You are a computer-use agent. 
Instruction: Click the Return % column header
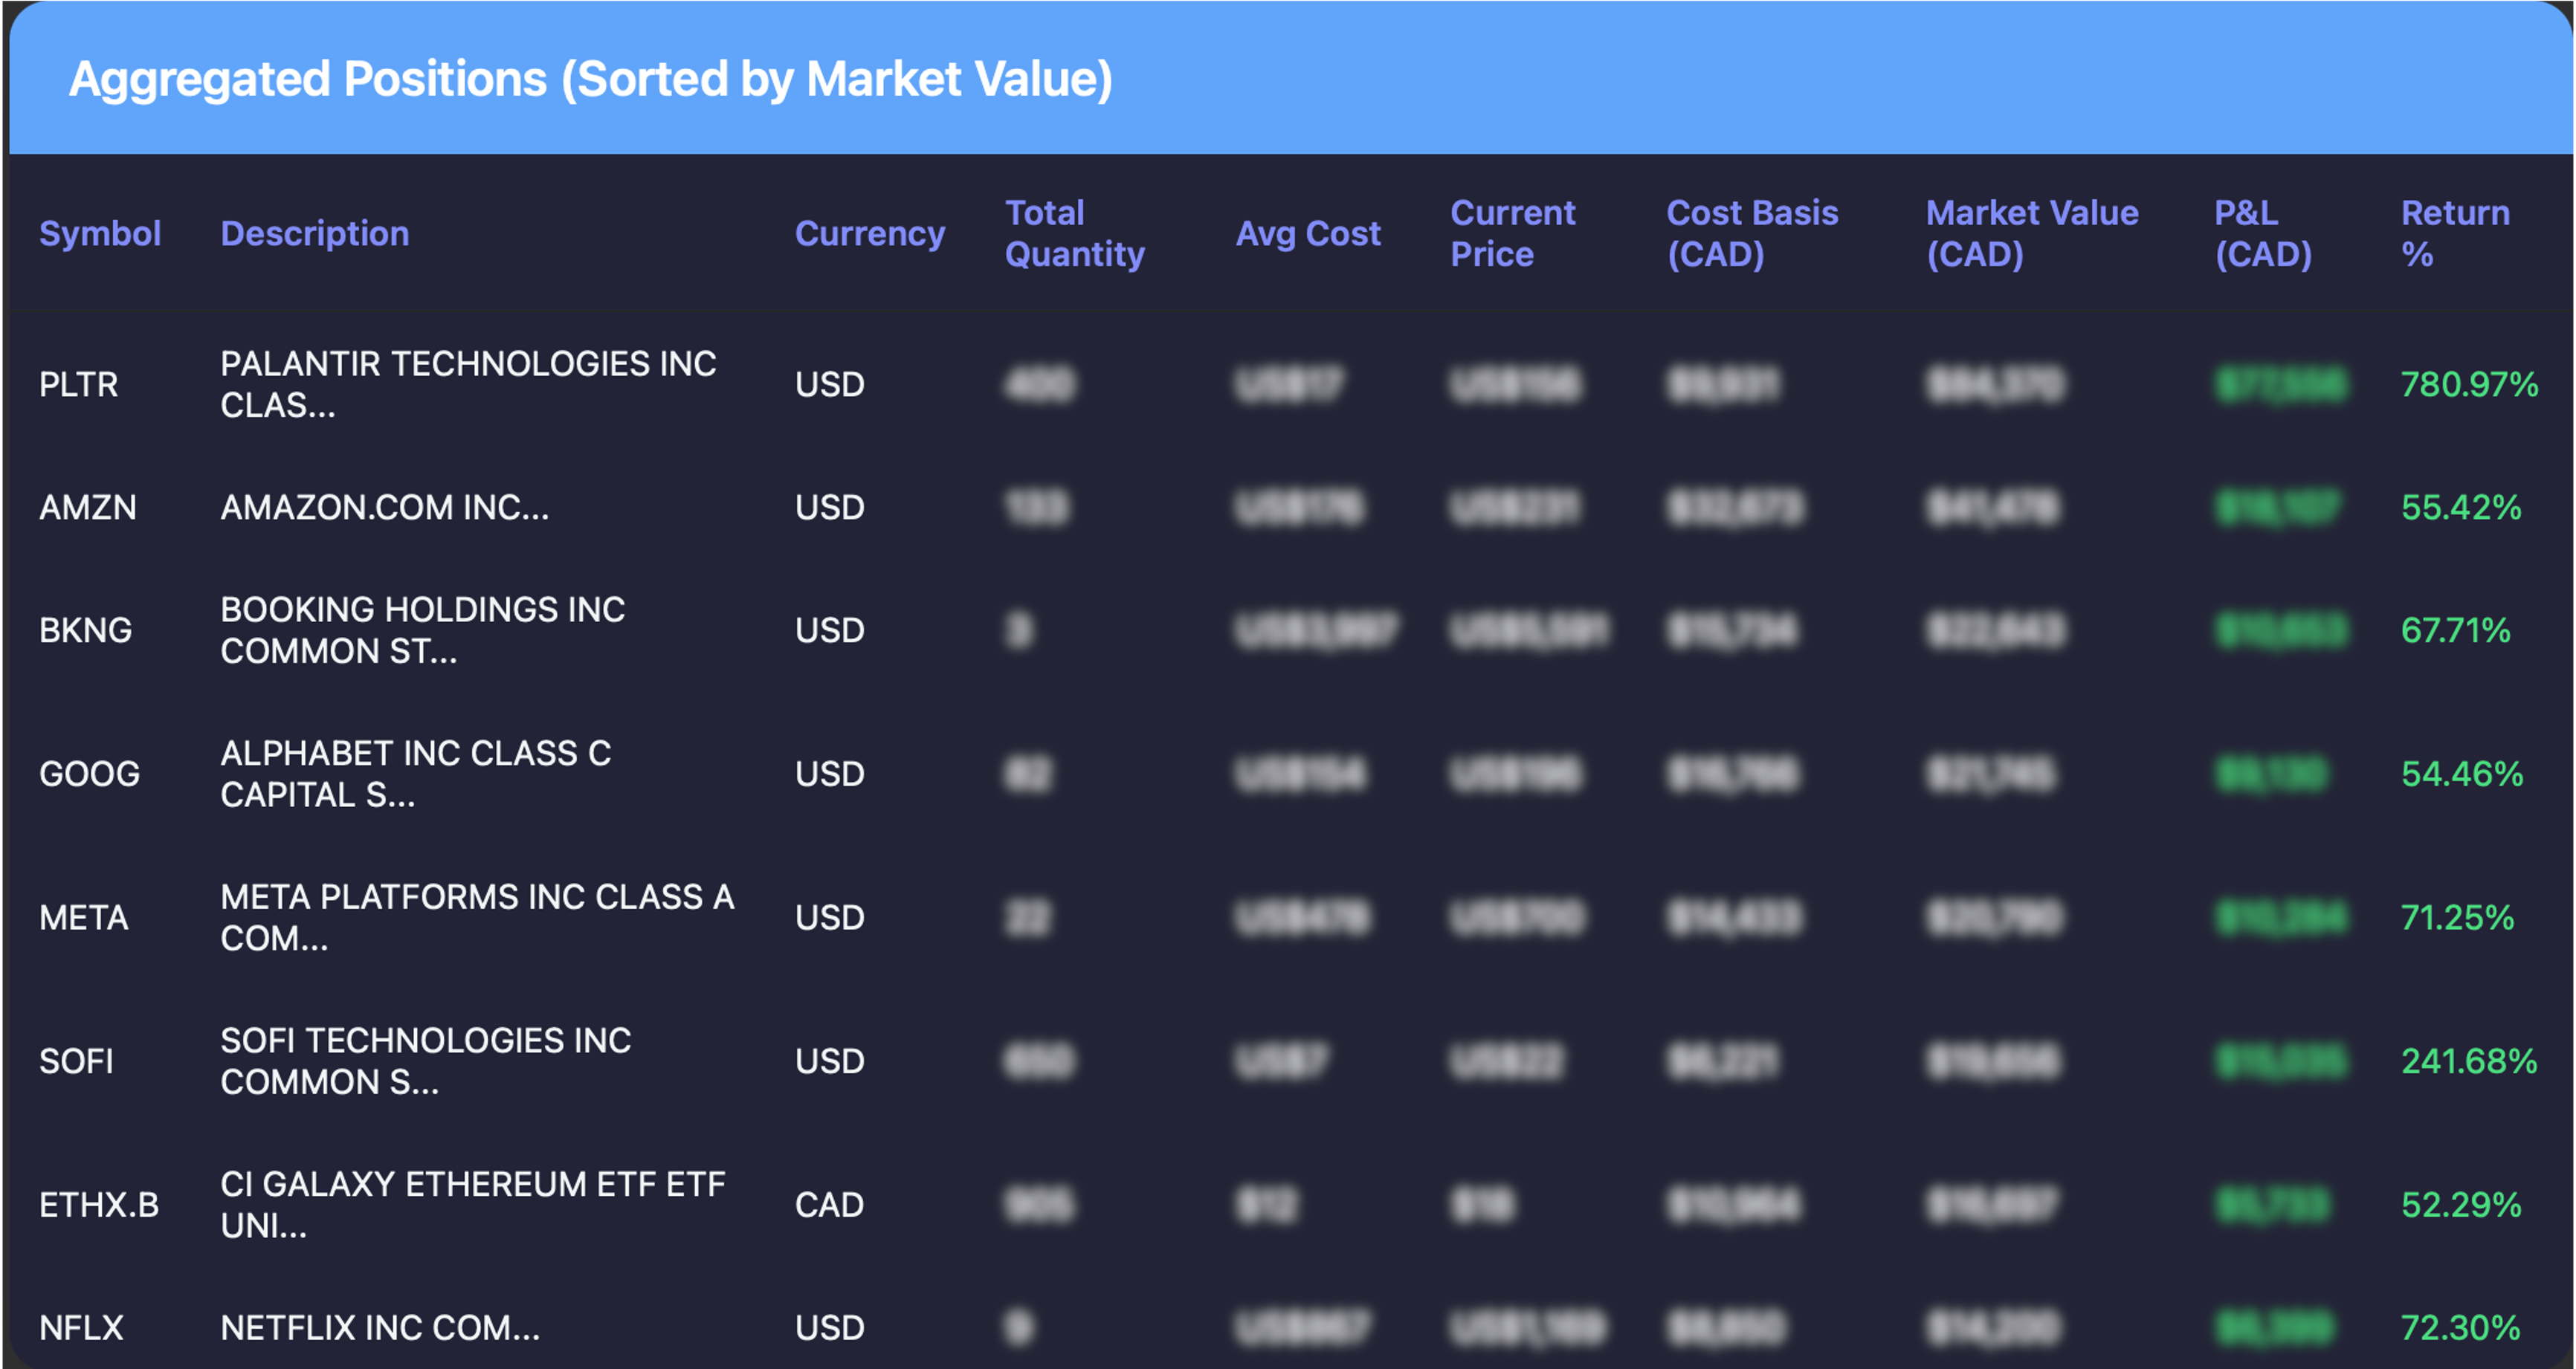point(2454,233)
